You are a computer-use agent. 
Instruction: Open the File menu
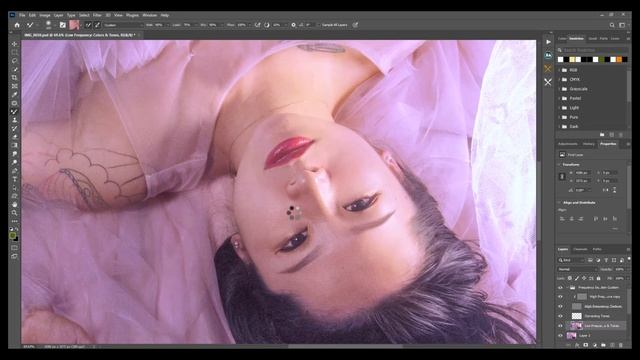click(x=22, y=15)
